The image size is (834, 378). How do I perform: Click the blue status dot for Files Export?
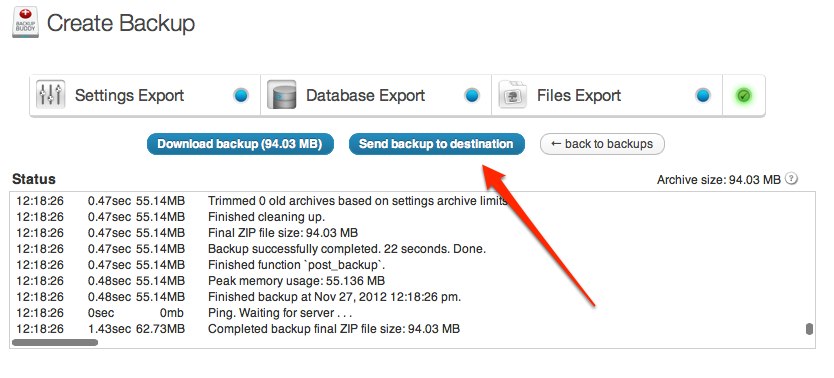[x=703, y=96]
